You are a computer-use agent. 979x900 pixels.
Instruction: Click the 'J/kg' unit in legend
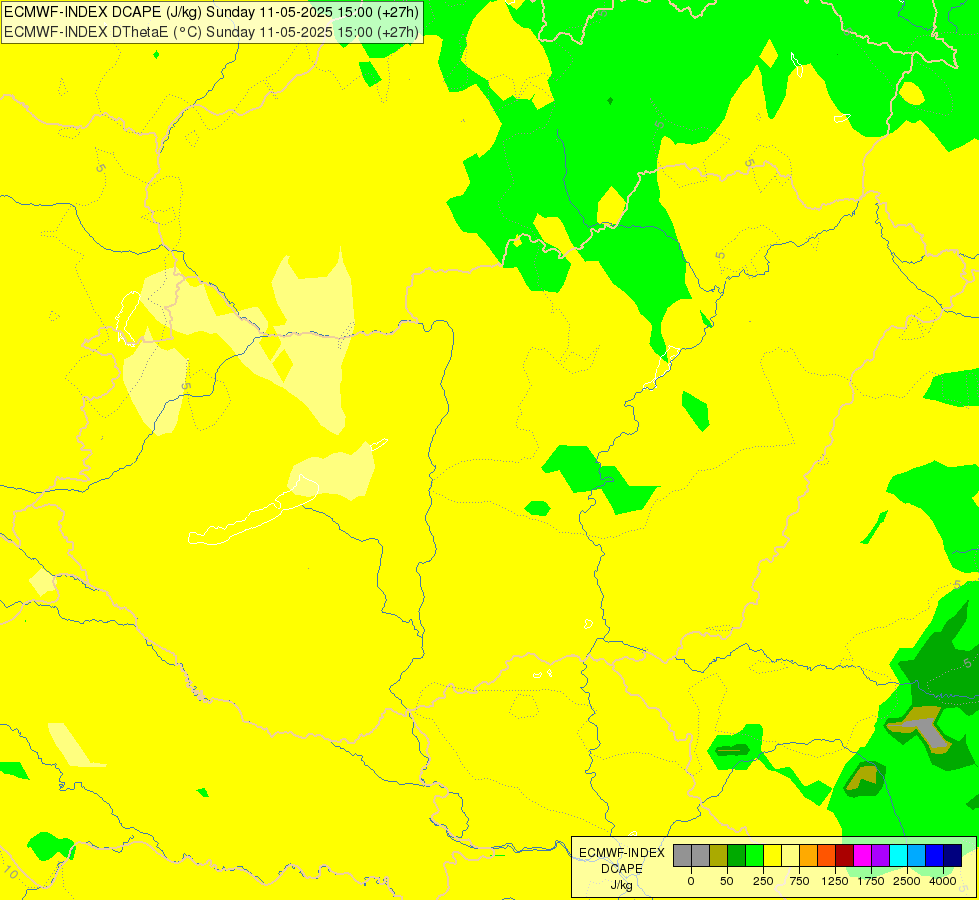[x=621, y=886]
